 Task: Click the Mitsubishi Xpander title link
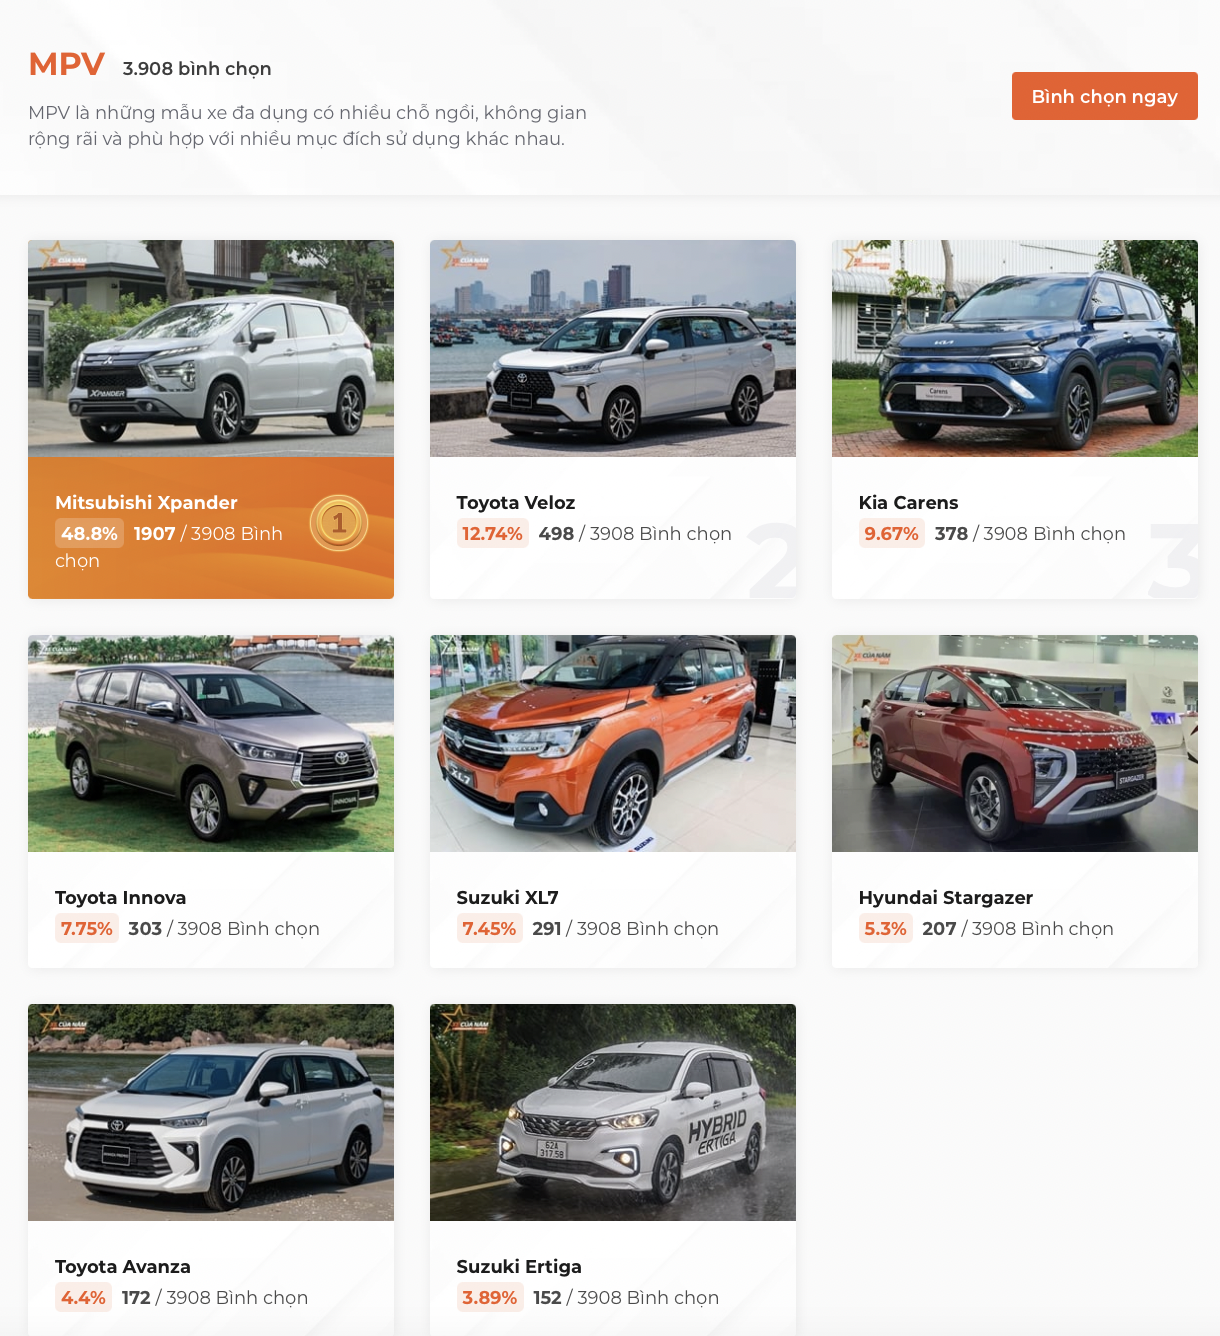146,503
